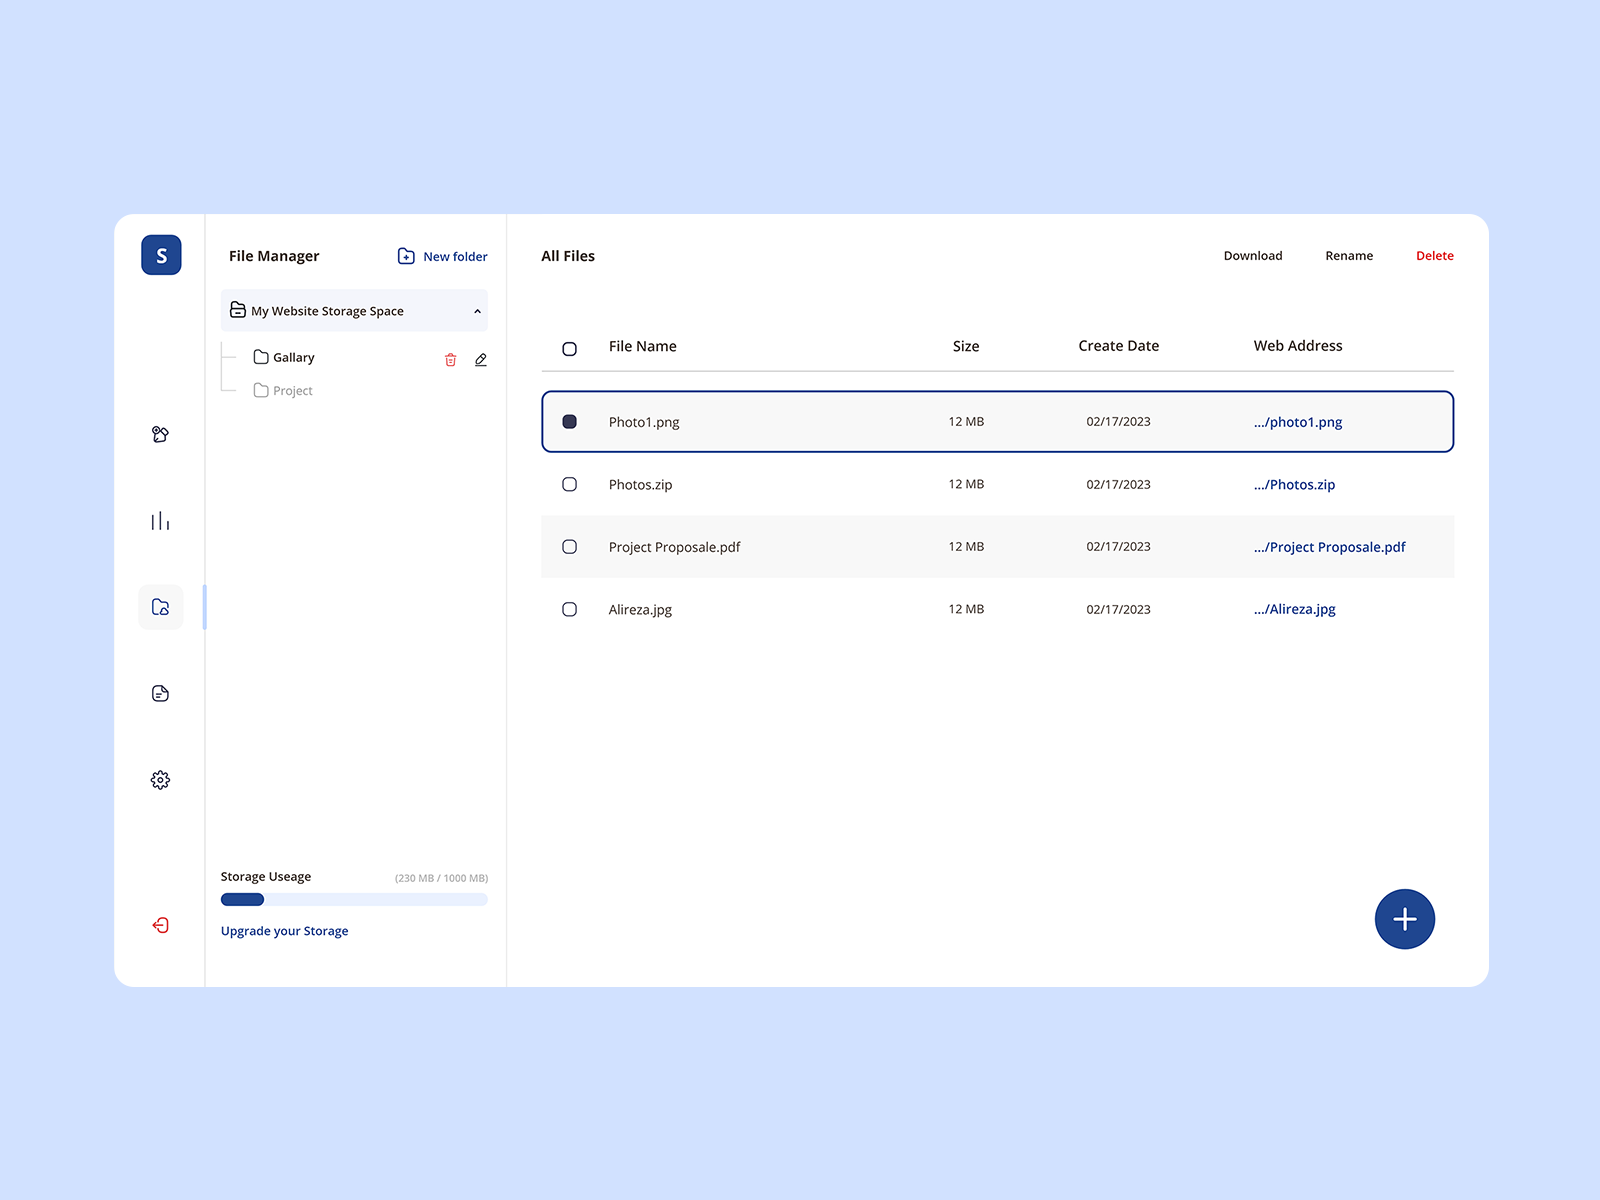Click the All Files heading
This screenshot has height=1200, width=1600.
coord(568,256)
